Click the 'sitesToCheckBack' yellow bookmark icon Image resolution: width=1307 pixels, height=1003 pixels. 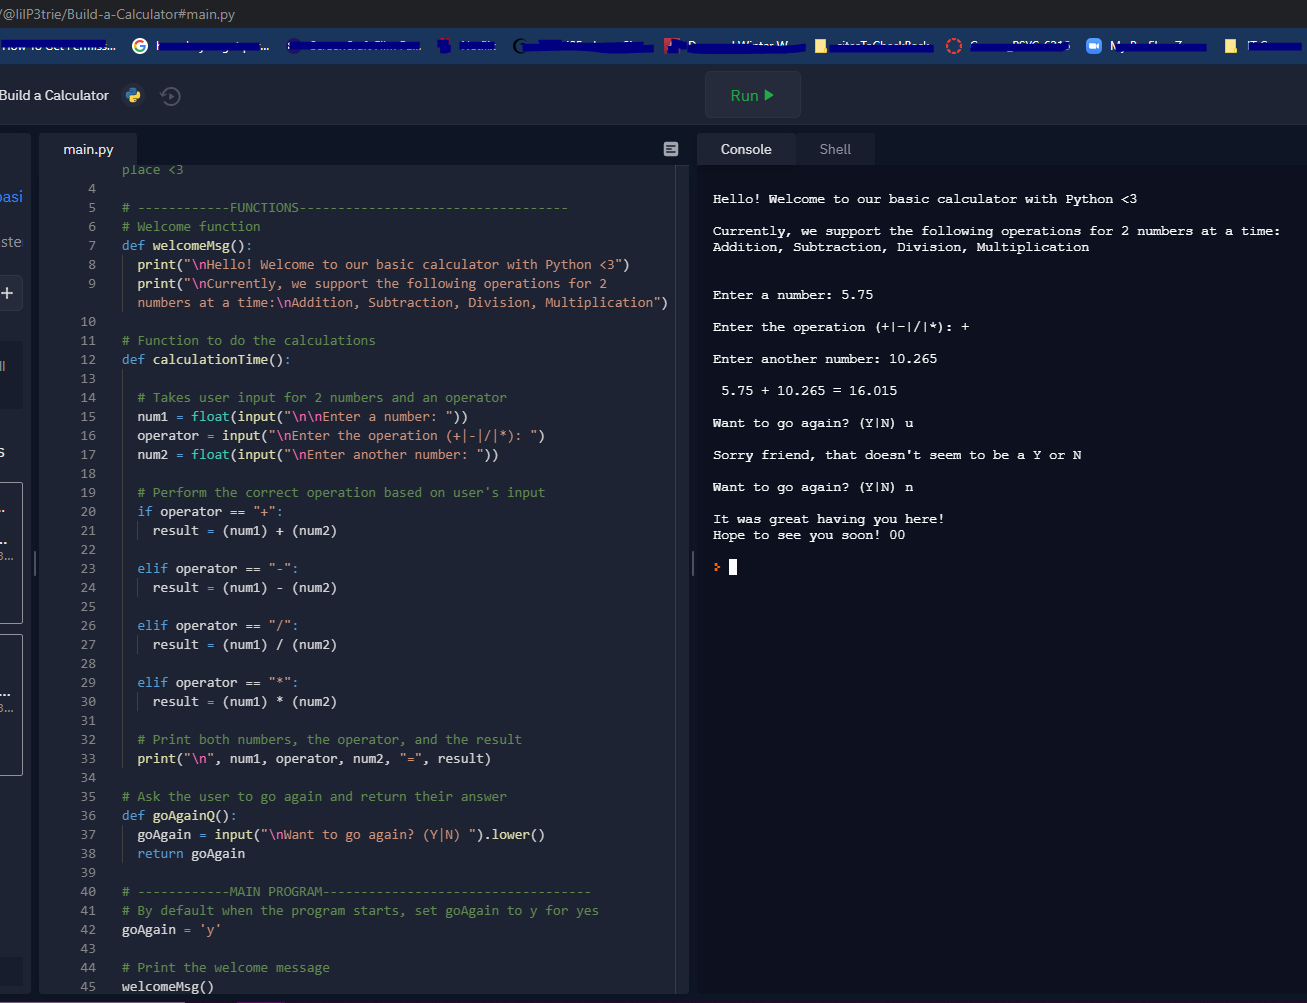pyautogui.click(x=820, y=45)
